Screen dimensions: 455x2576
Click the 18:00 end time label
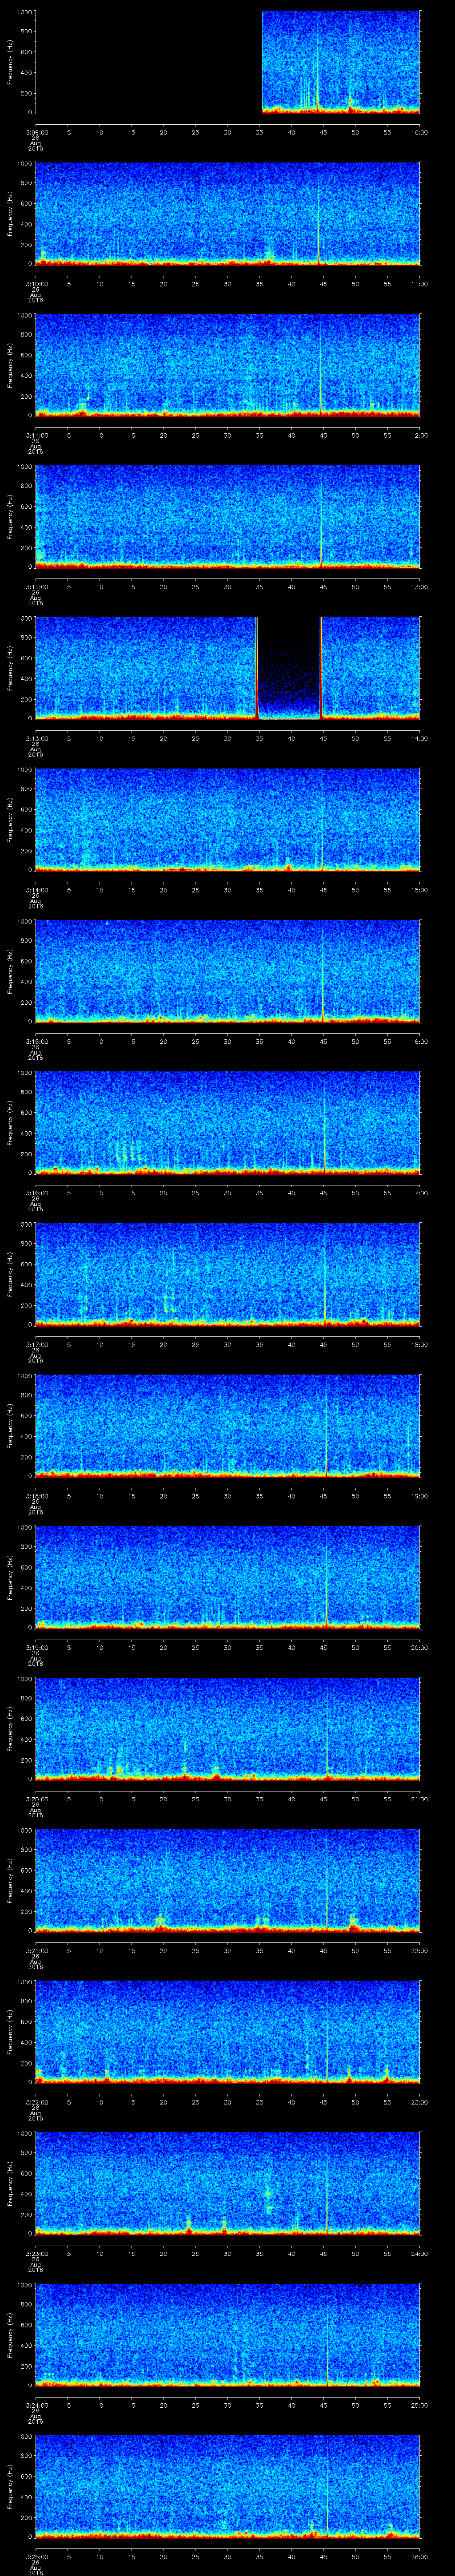pos(419,1344)
